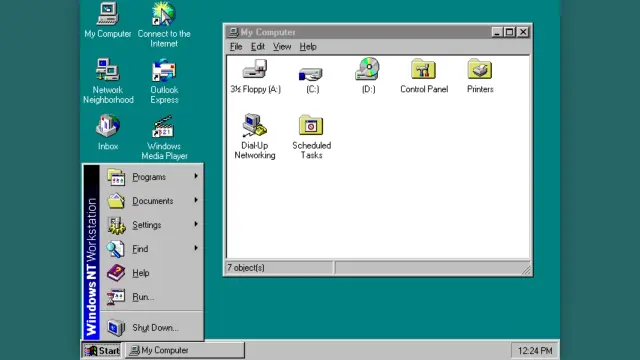Expand the Find submenu arrow
This screenshot has width=640, height=360.
(196, 248)
